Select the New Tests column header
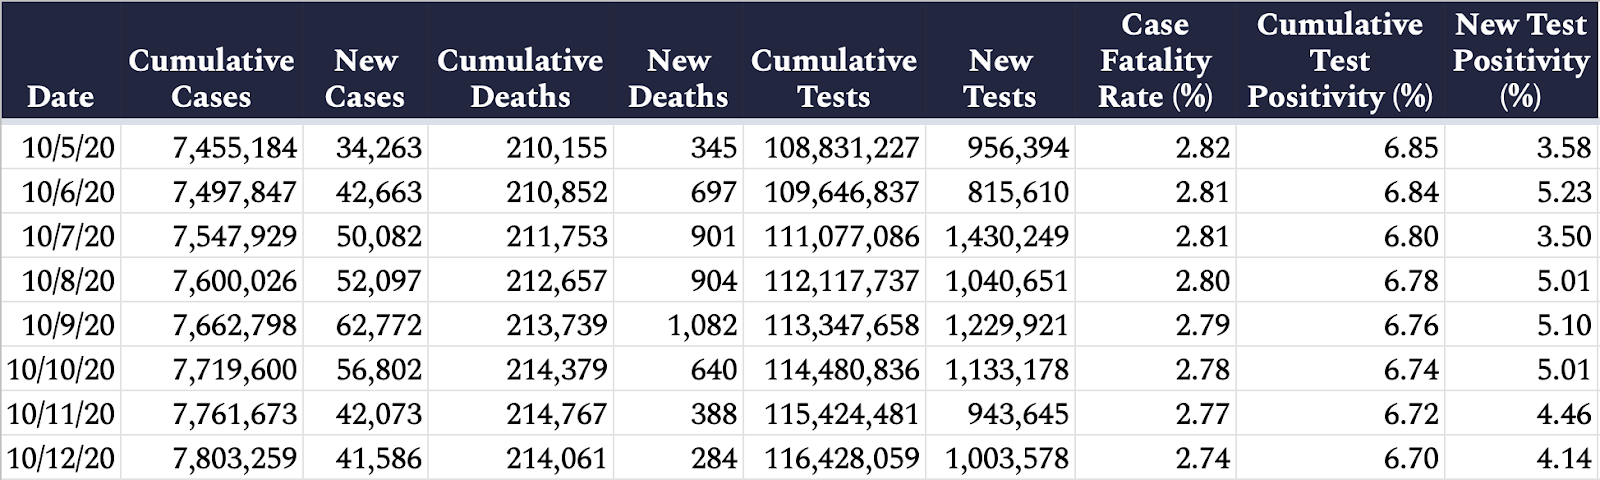 (1000, 78)
